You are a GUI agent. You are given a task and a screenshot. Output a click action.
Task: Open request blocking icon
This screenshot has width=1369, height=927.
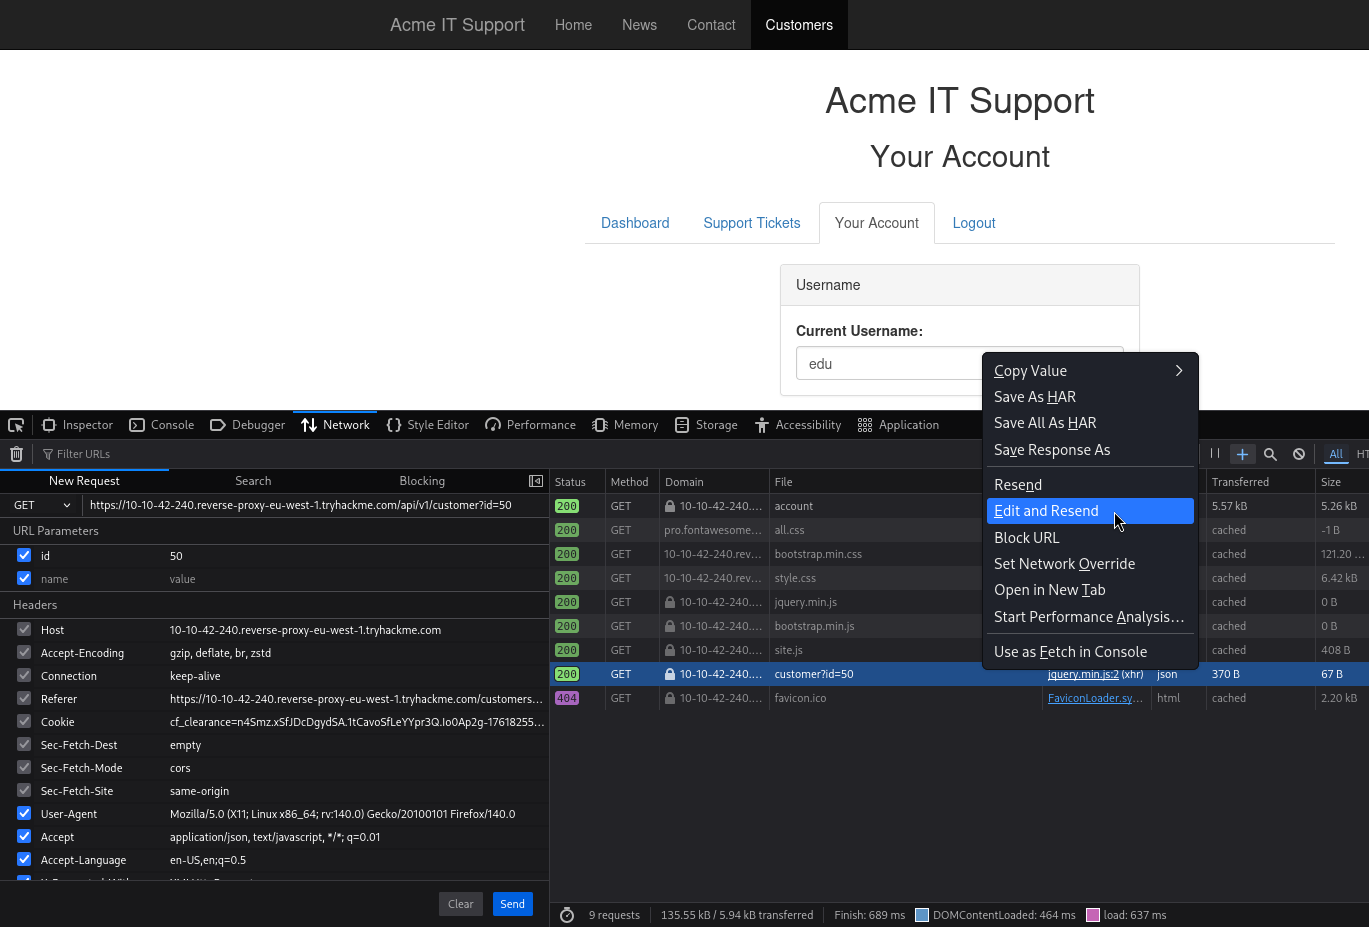1299,454
